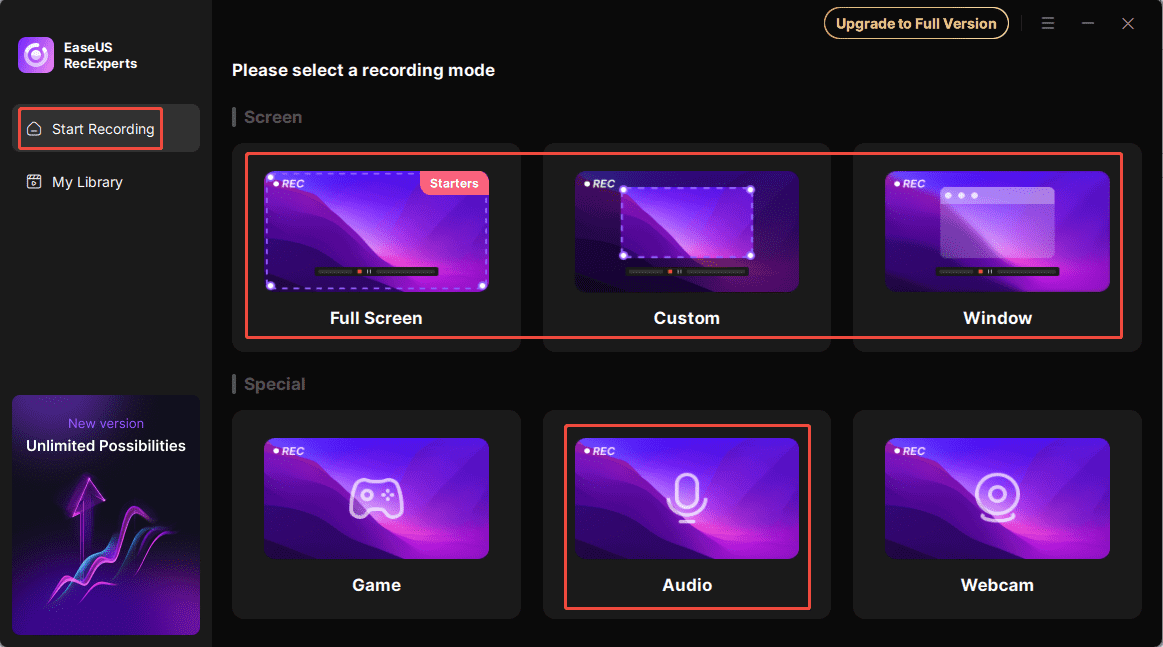Open the New version Unlimited Possibilities banner
The width and height of the screenshot is (1163, 647).
[x=105, y=515]
